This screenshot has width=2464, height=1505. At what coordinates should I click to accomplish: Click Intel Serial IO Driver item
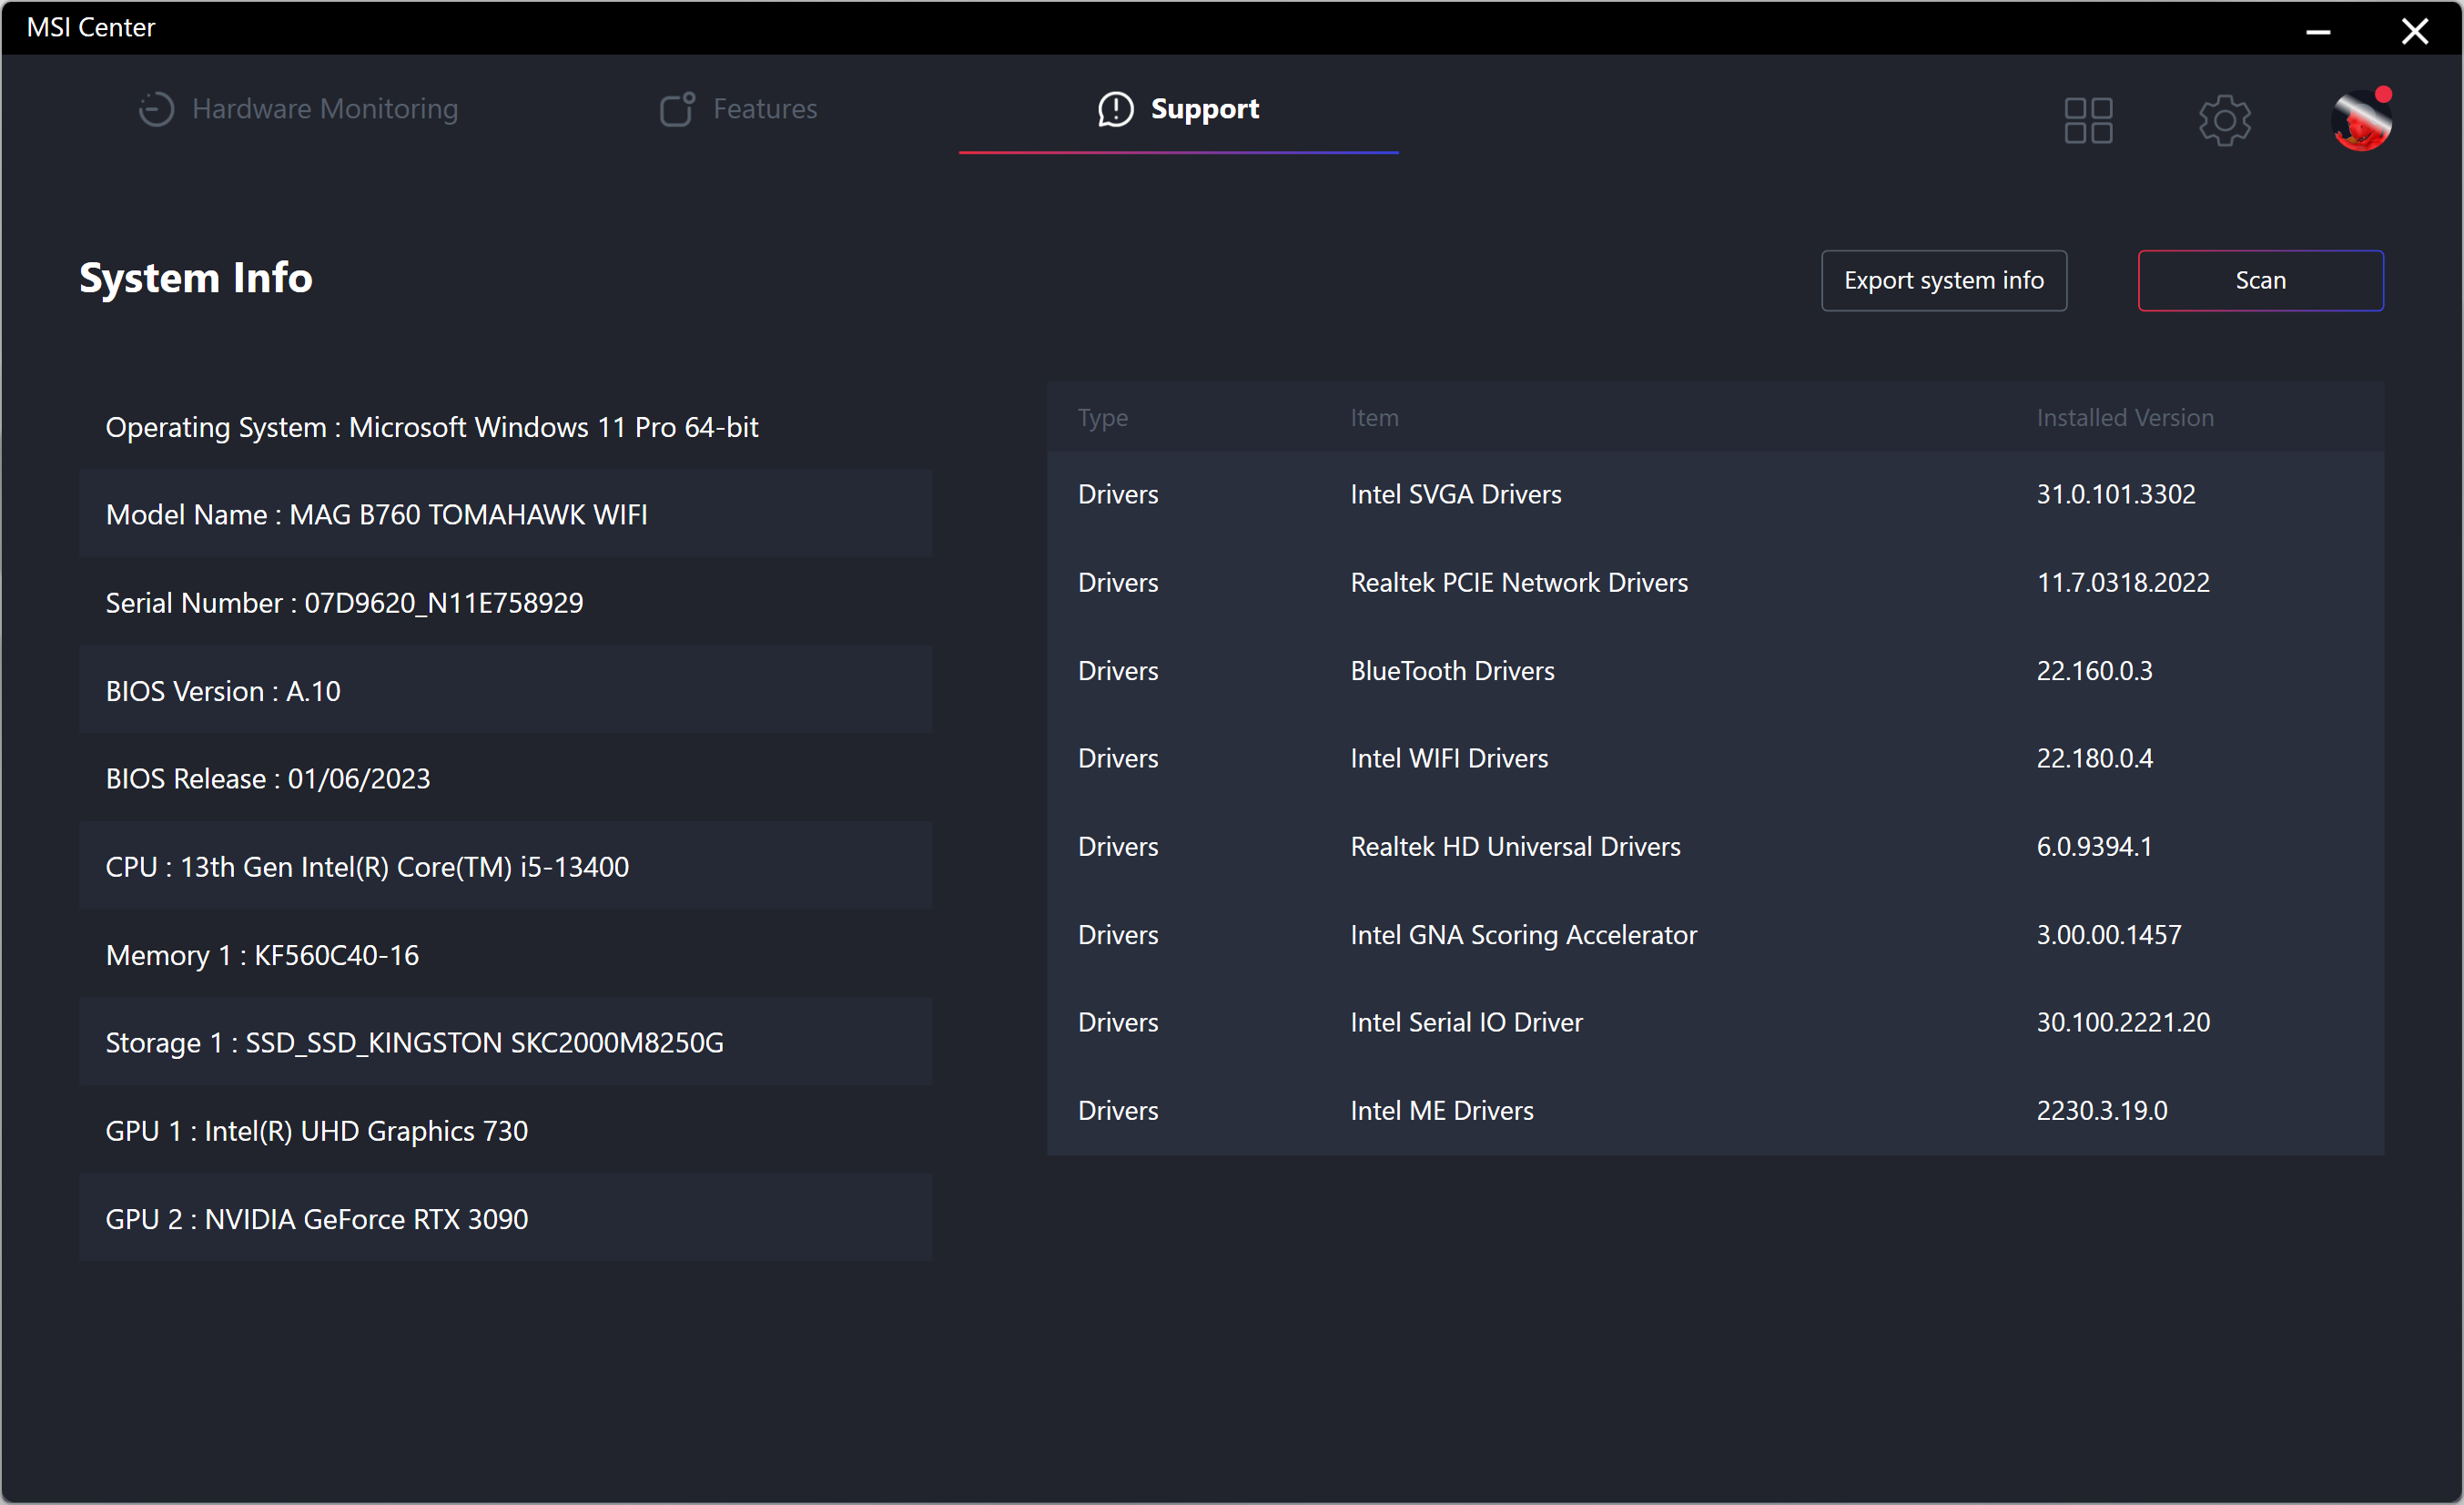1466,1022
